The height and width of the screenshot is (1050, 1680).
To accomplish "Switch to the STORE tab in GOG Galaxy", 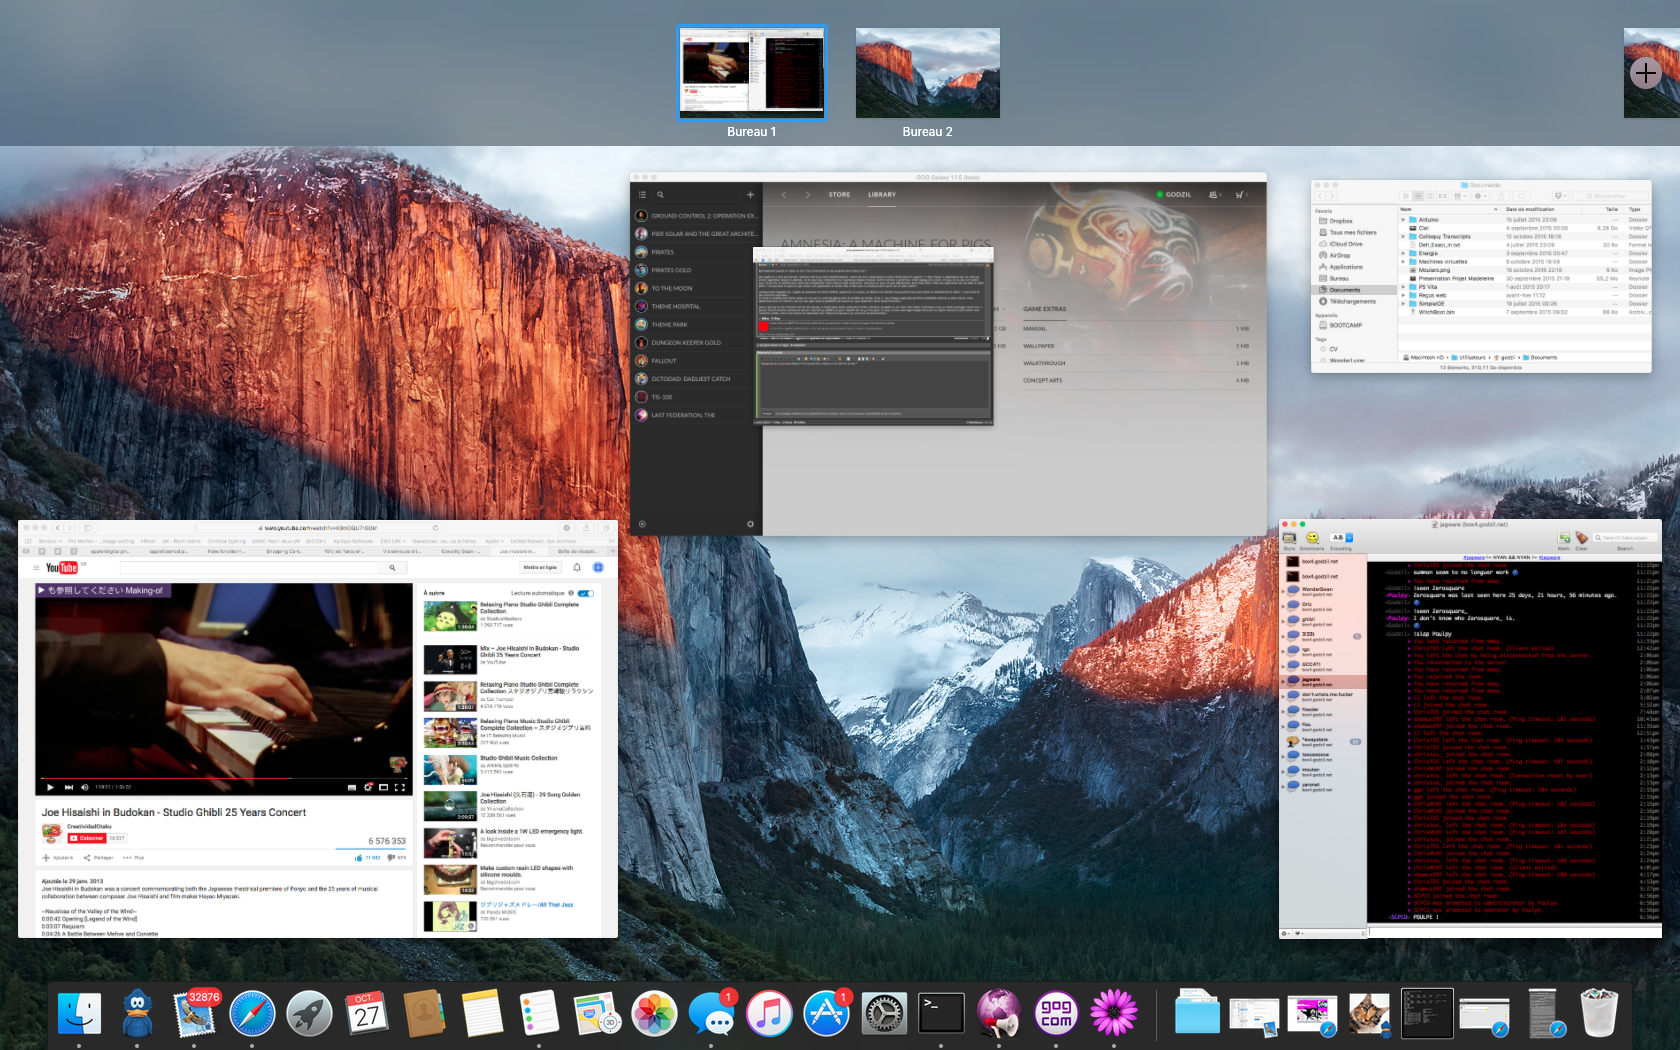I will tap(839, 195).
